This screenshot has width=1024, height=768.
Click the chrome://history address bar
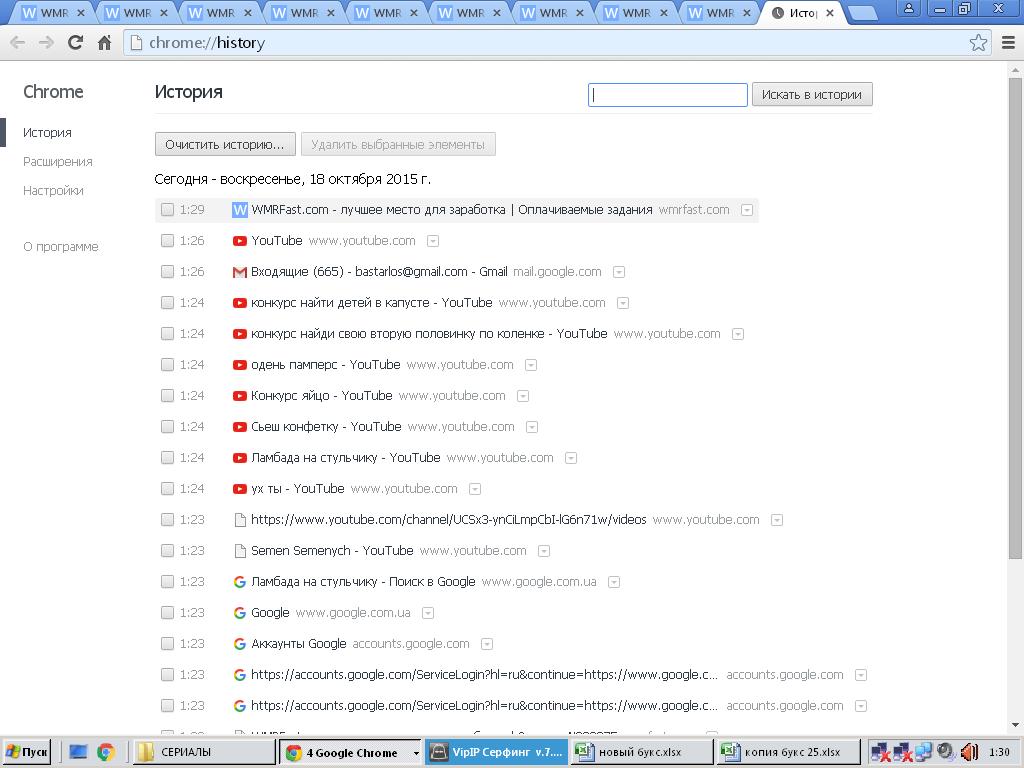pyautogui.click(x=547, y=42)
